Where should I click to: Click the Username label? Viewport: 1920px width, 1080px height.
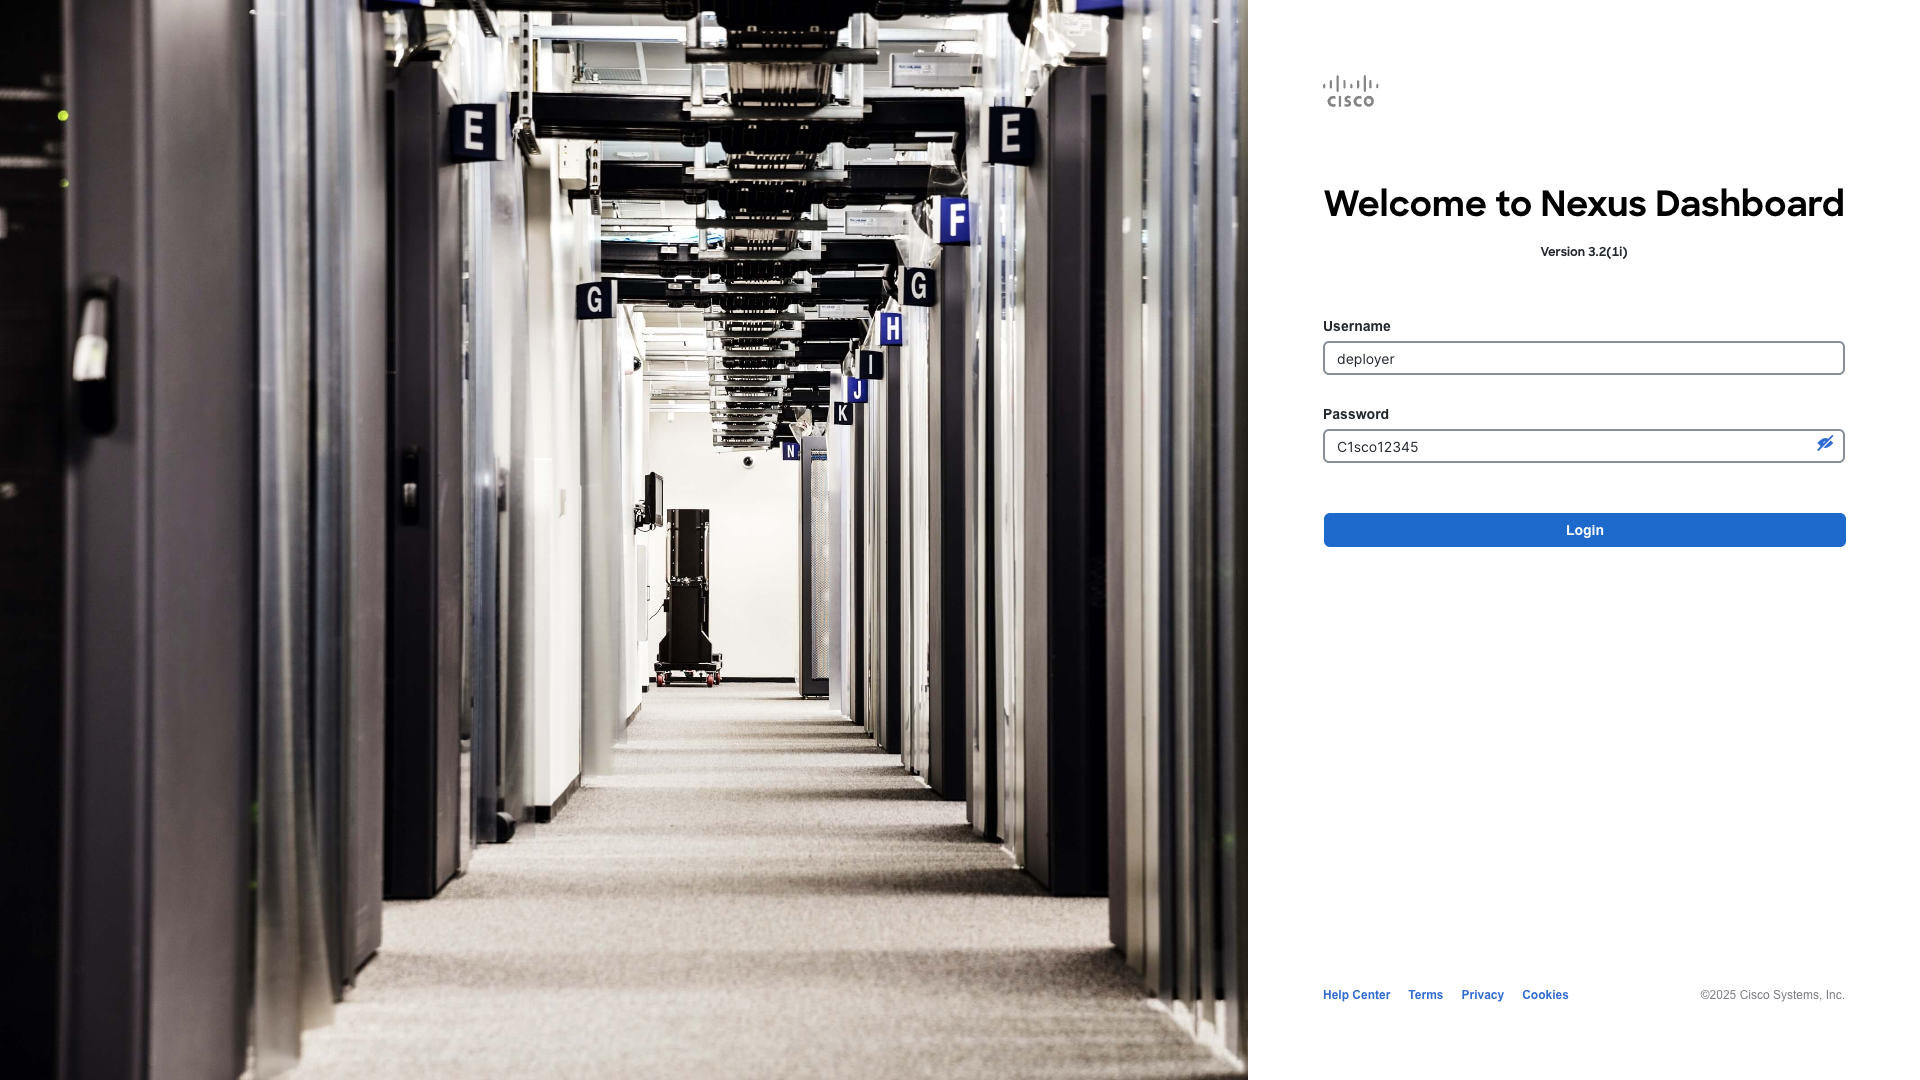(x=1356, y=326)
